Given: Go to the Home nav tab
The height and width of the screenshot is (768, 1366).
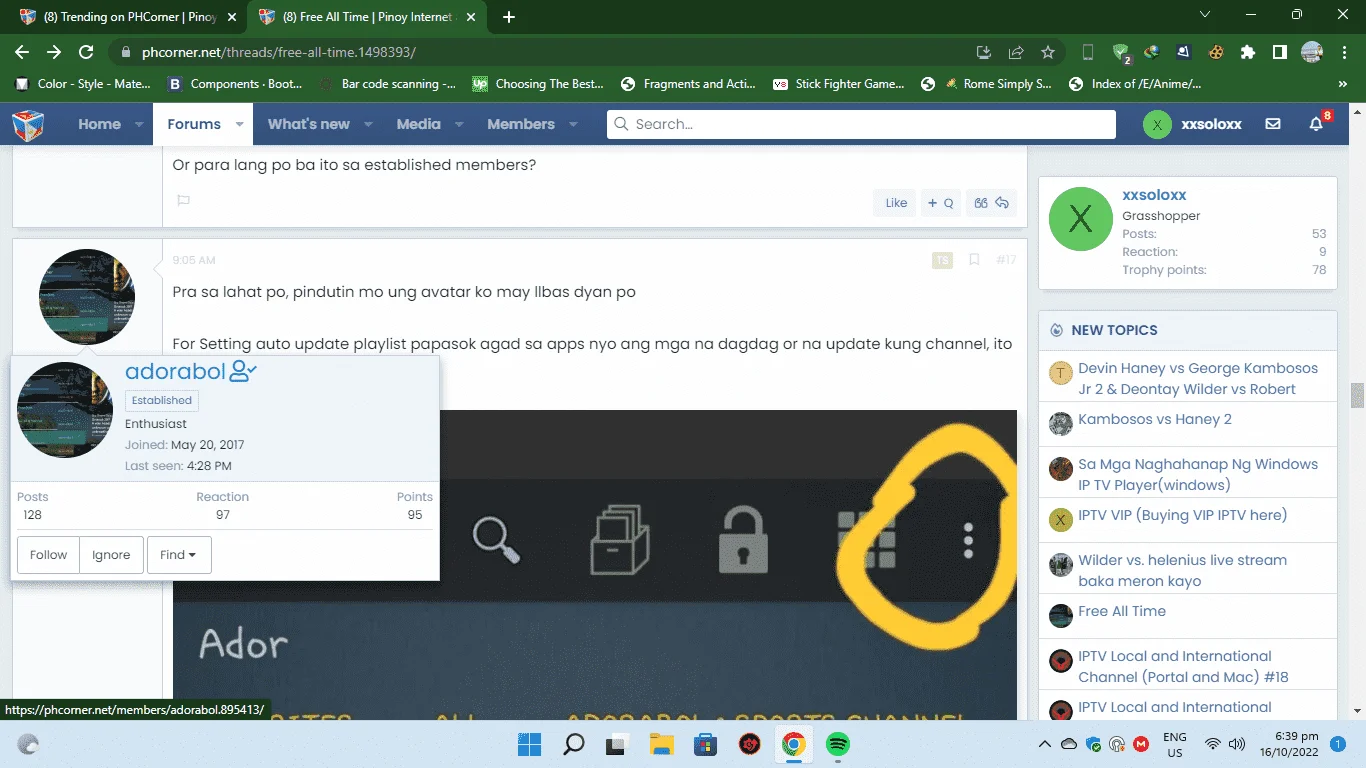Looking at the screenshot, I should [x=99, y=124].
